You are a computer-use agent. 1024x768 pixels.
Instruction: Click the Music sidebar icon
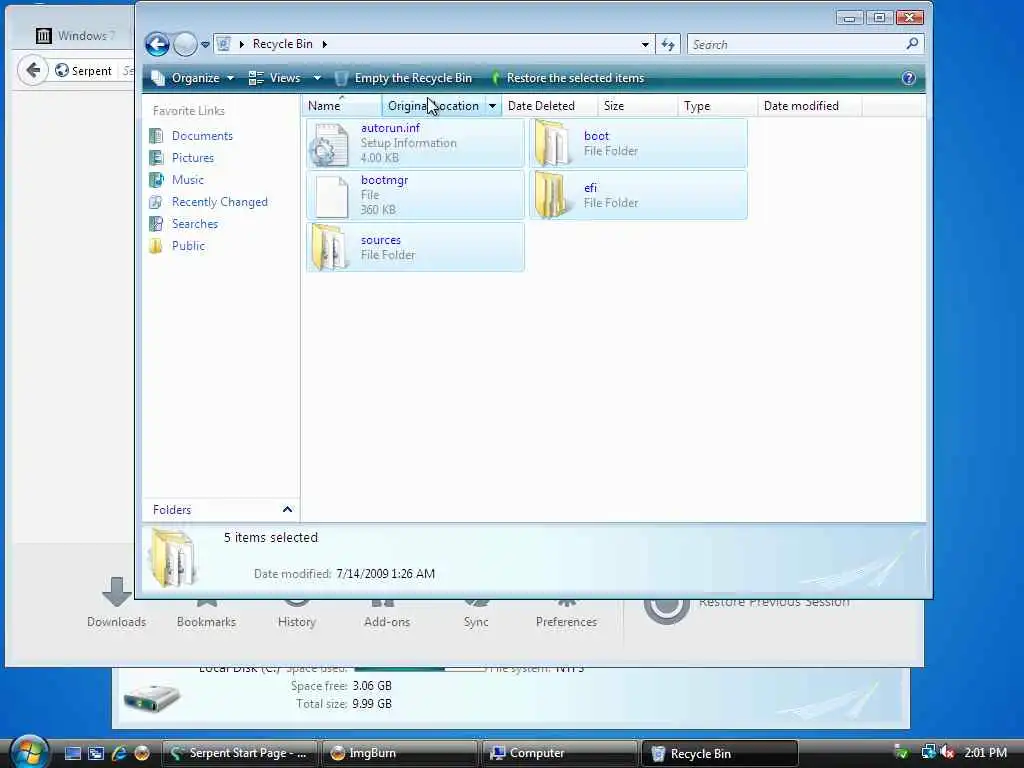point(156,180)
